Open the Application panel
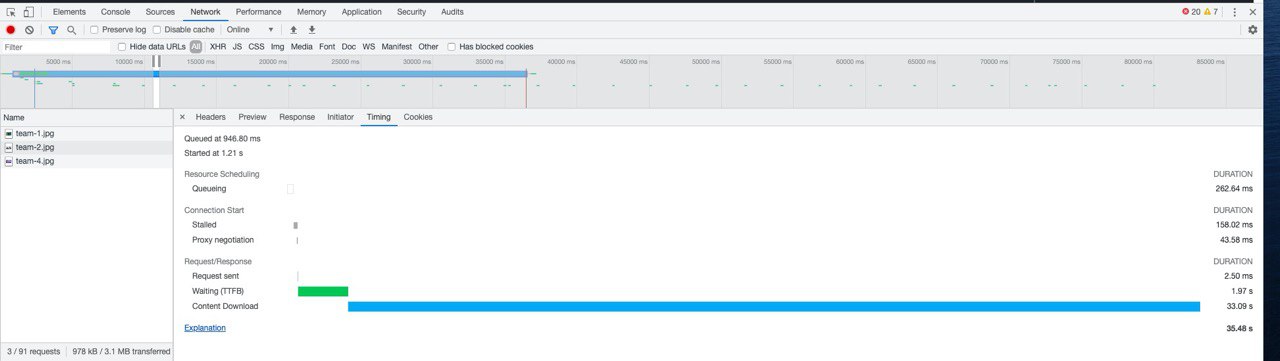 click(361, 12)
